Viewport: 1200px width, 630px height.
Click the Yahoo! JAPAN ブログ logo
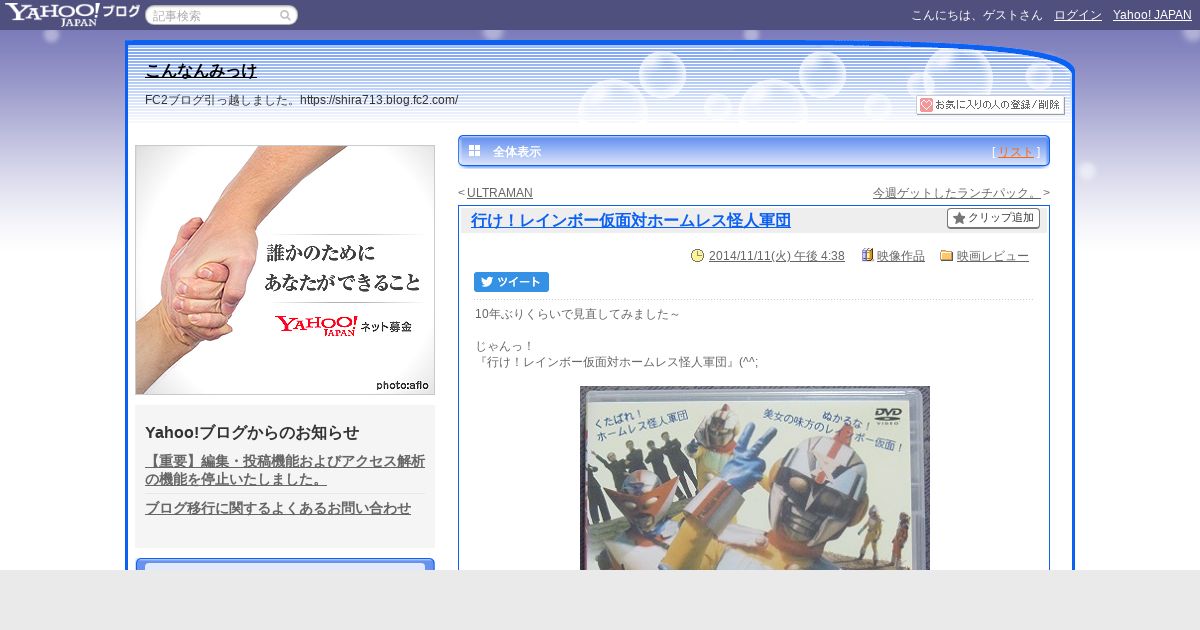coord(72,14)
